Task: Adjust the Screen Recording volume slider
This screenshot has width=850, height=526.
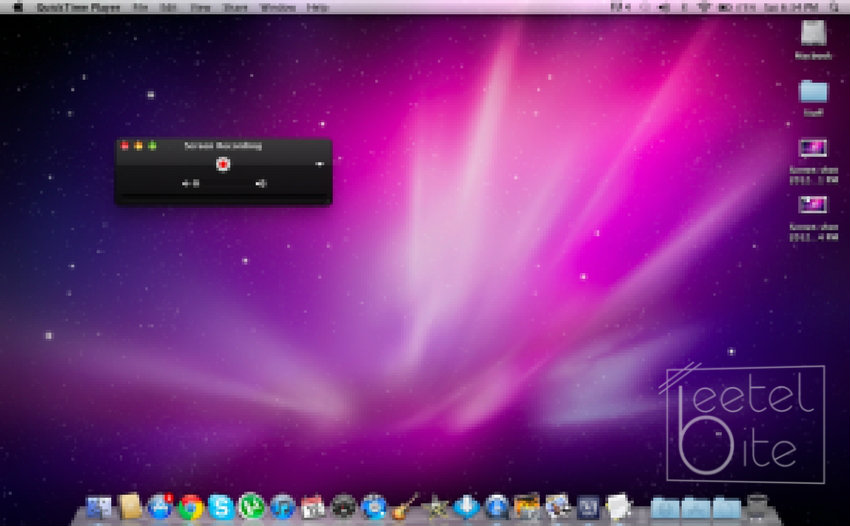Action: 227,184
